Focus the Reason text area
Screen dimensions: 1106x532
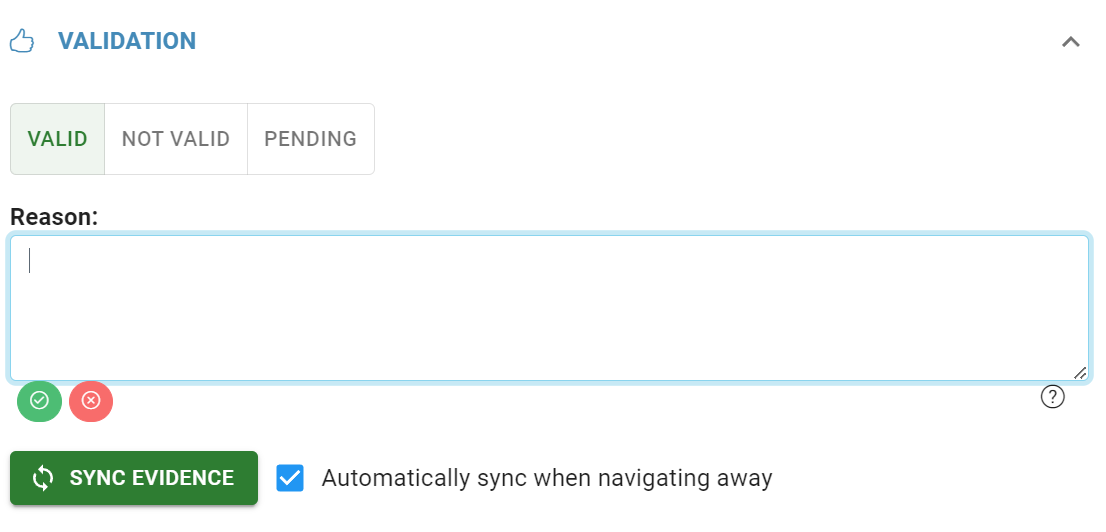pyautogui.click(x=549, y=308)
